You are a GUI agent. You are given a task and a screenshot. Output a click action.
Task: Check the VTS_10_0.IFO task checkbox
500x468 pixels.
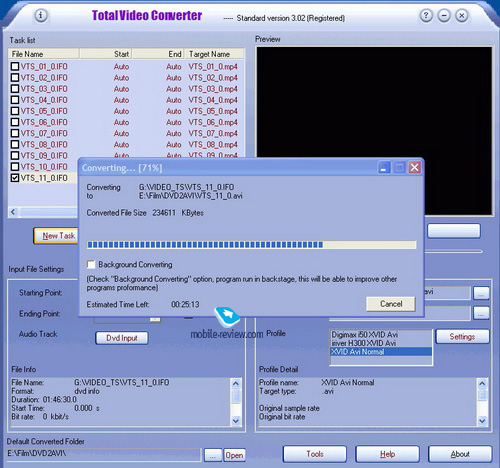[x=15, y=166]
